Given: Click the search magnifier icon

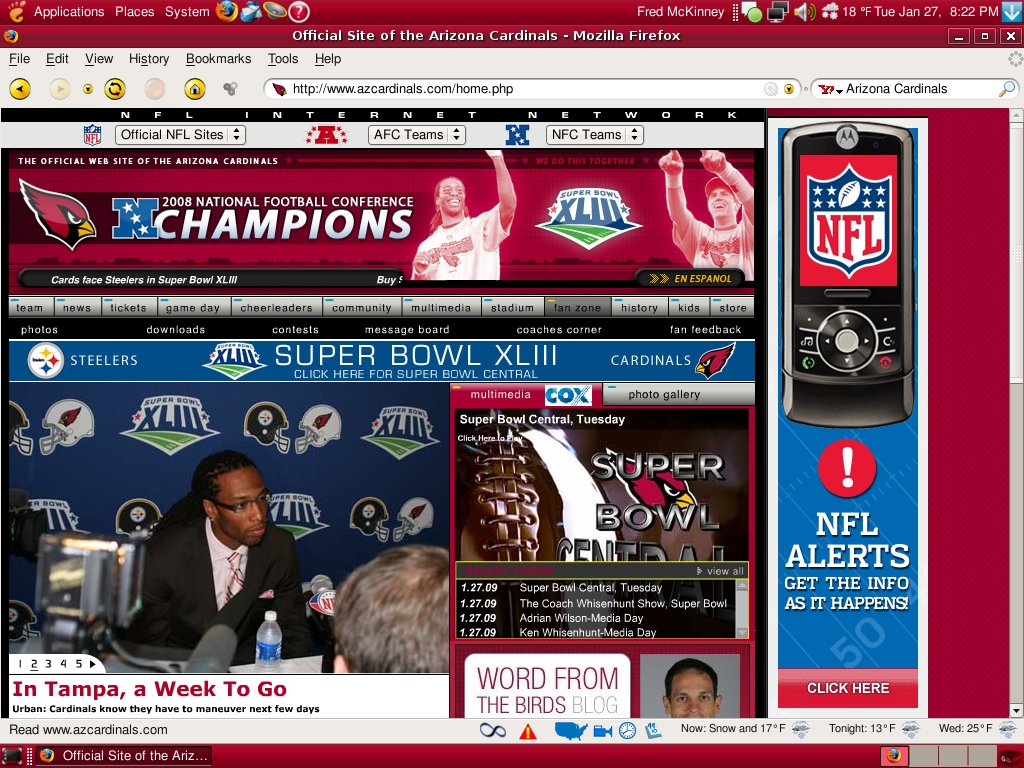Looking at the screenshot, I should click(1007, 89).
